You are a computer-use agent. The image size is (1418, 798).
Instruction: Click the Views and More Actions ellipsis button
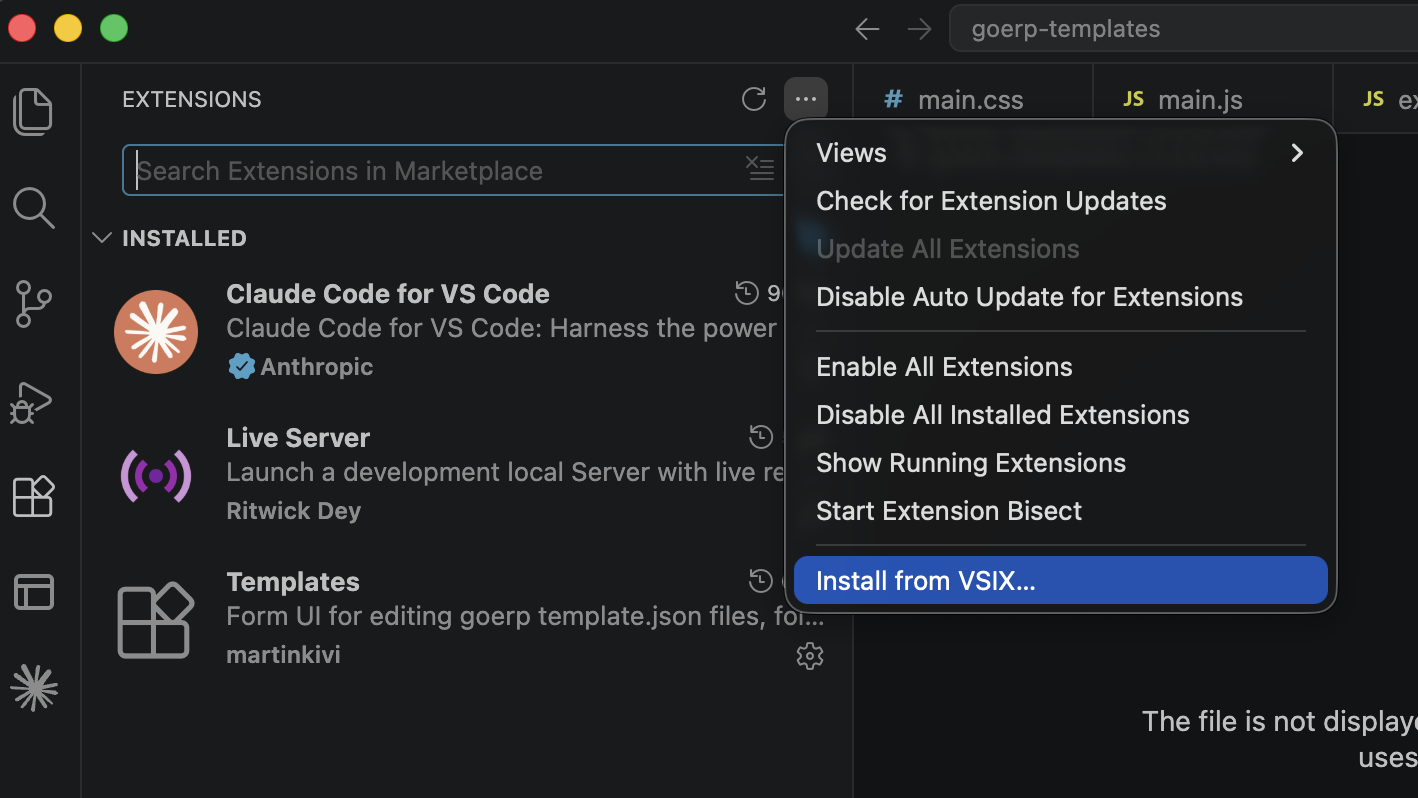(x=806, y=99)
